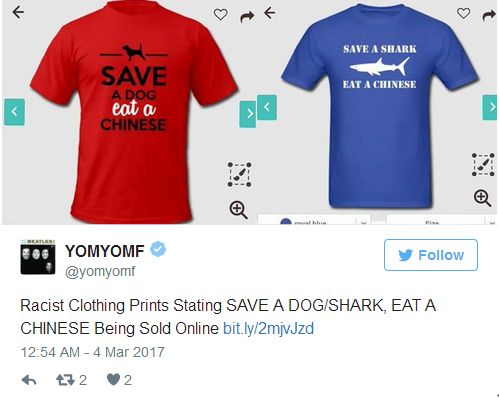
Task: Show previous image of blue shirt
Action: 267,107
